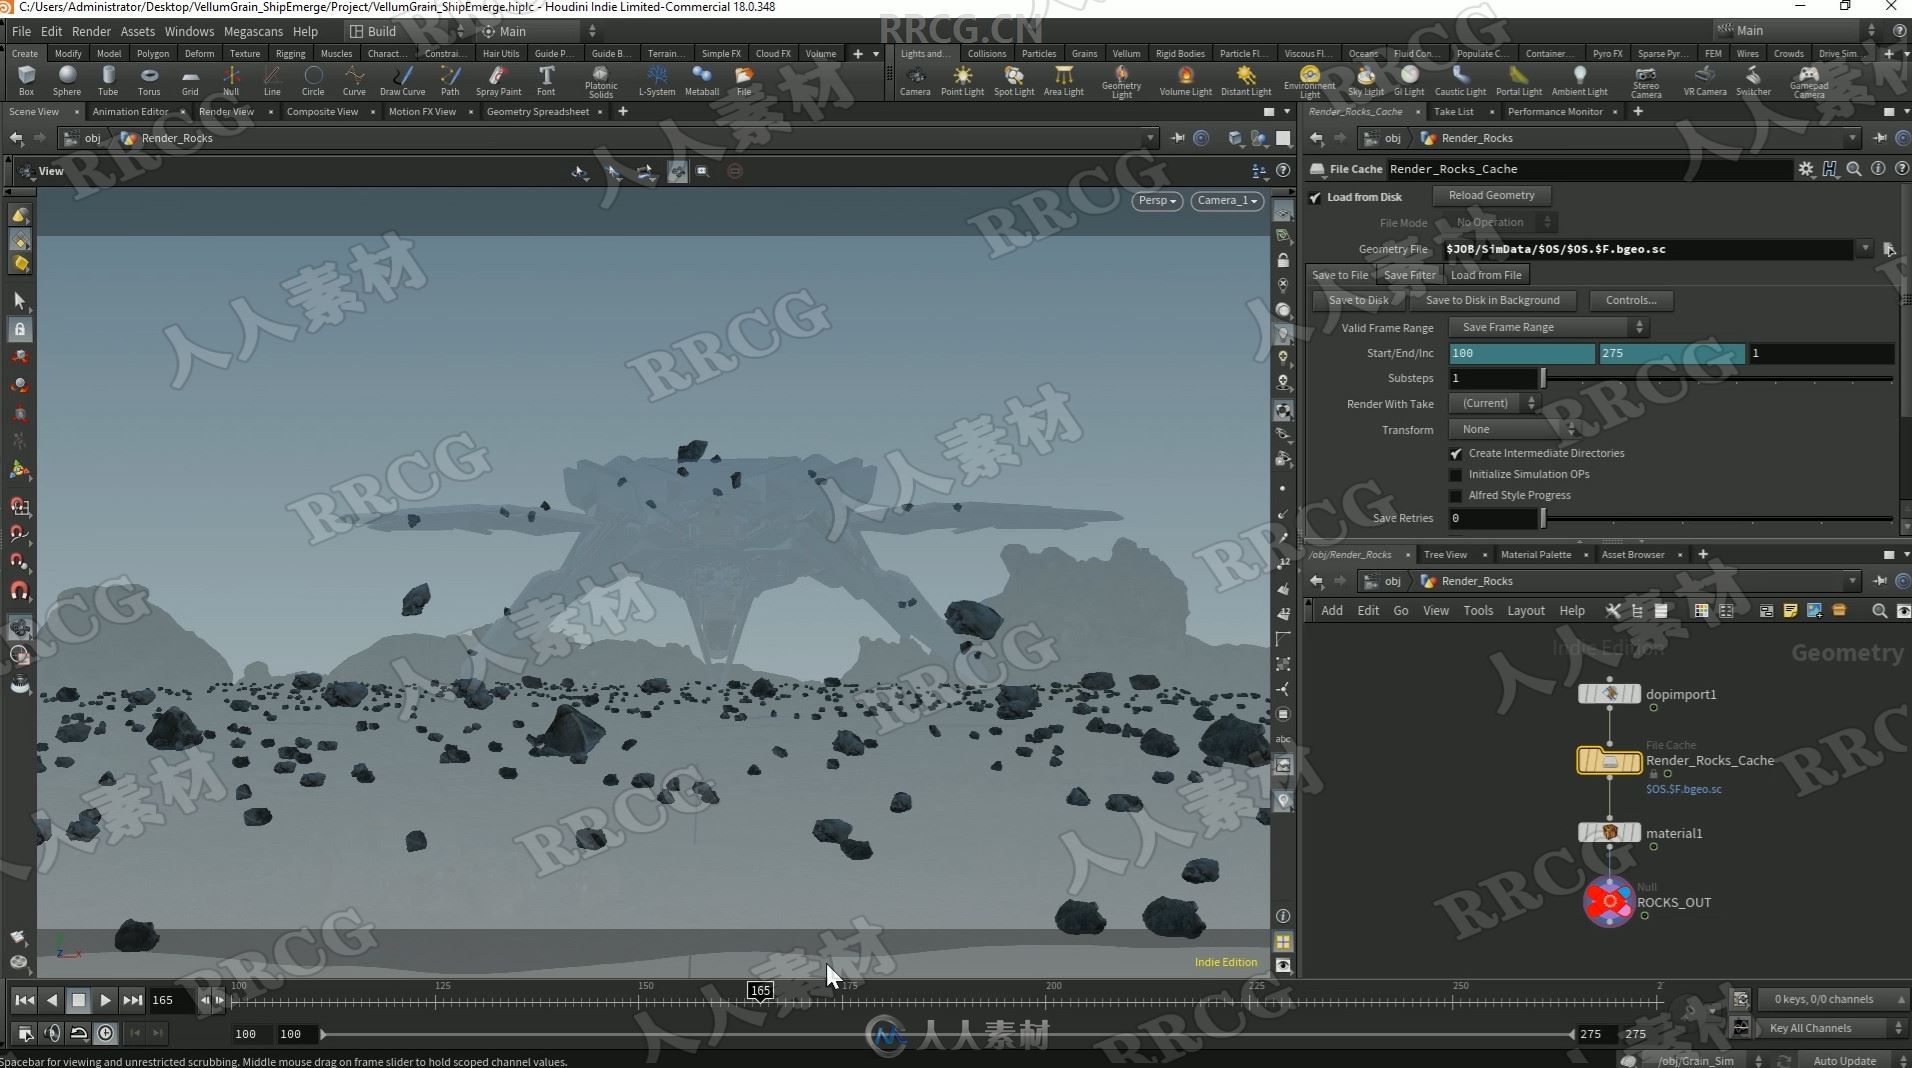This screenshot has width=1912, height=1068.
Task: Jump to the first frame
Action: [24, 1000]
